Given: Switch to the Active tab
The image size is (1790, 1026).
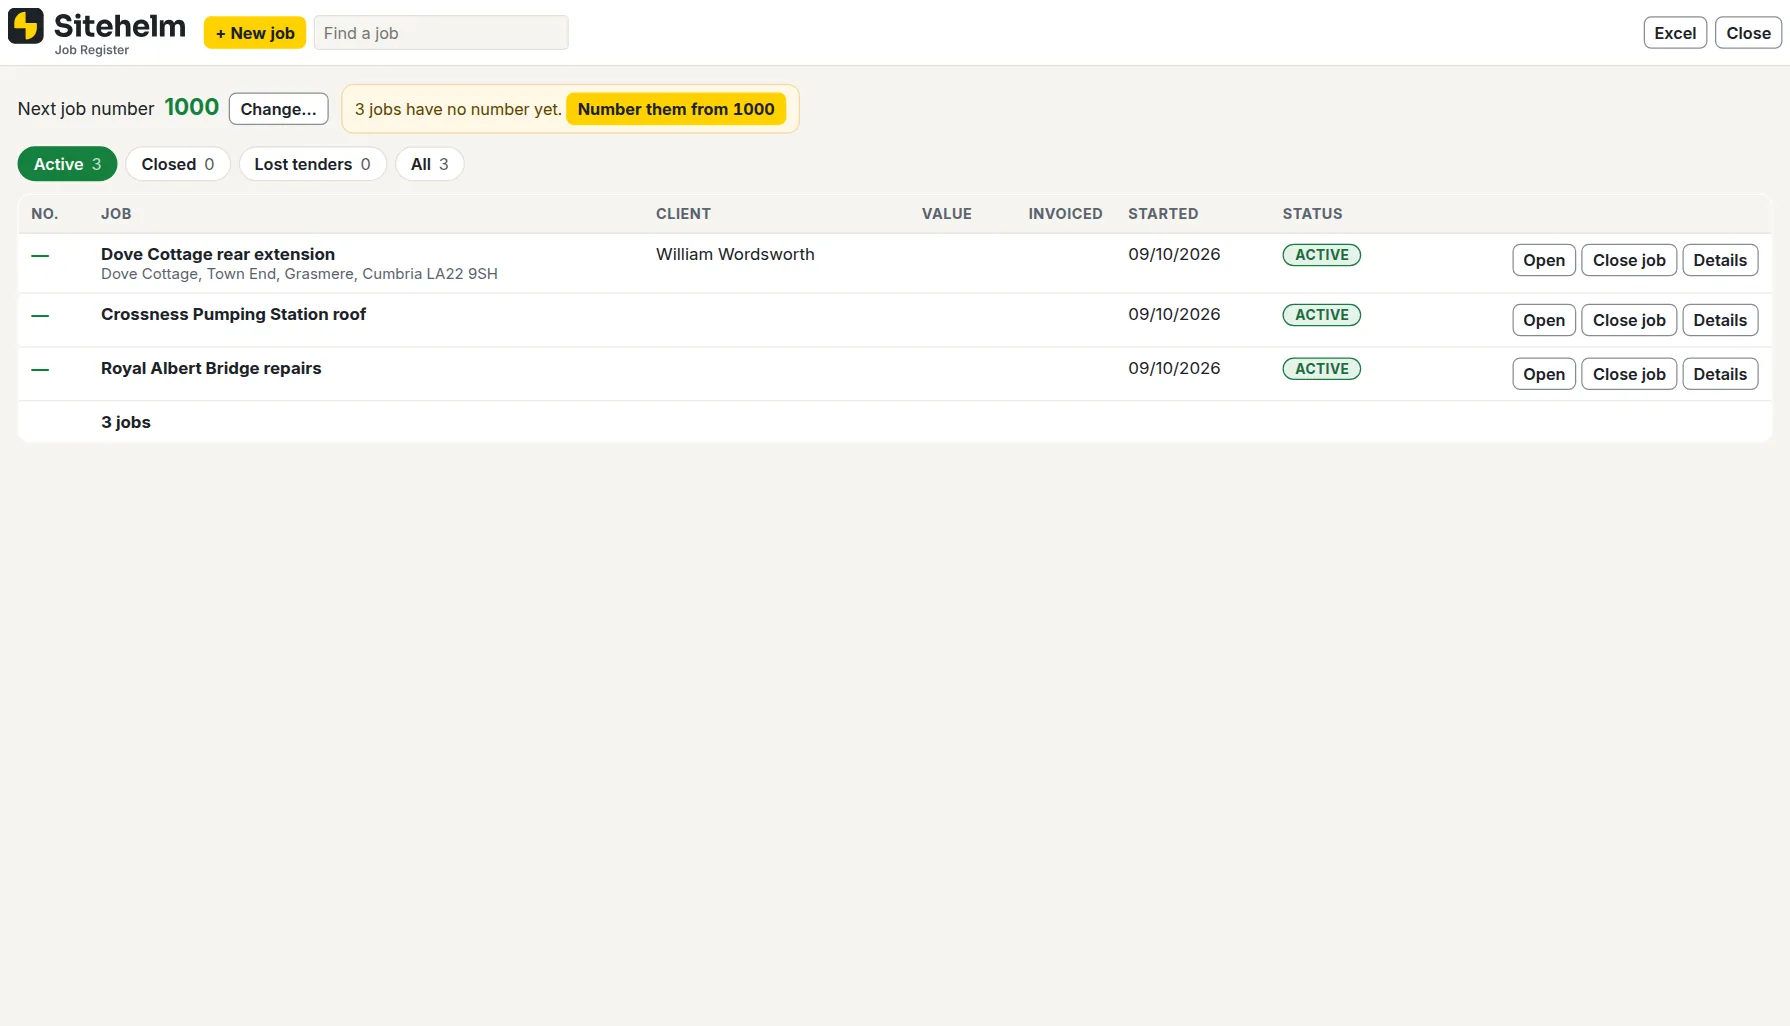Looking at the screenshot, I should [67, 164].
